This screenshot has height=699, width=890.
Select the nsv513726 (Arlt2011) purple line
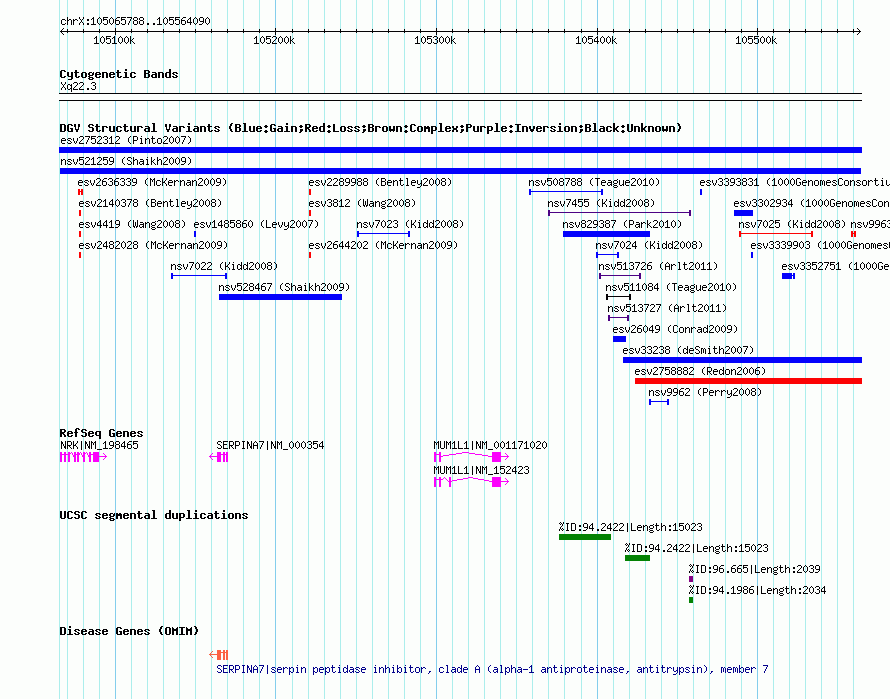[620, 276]
